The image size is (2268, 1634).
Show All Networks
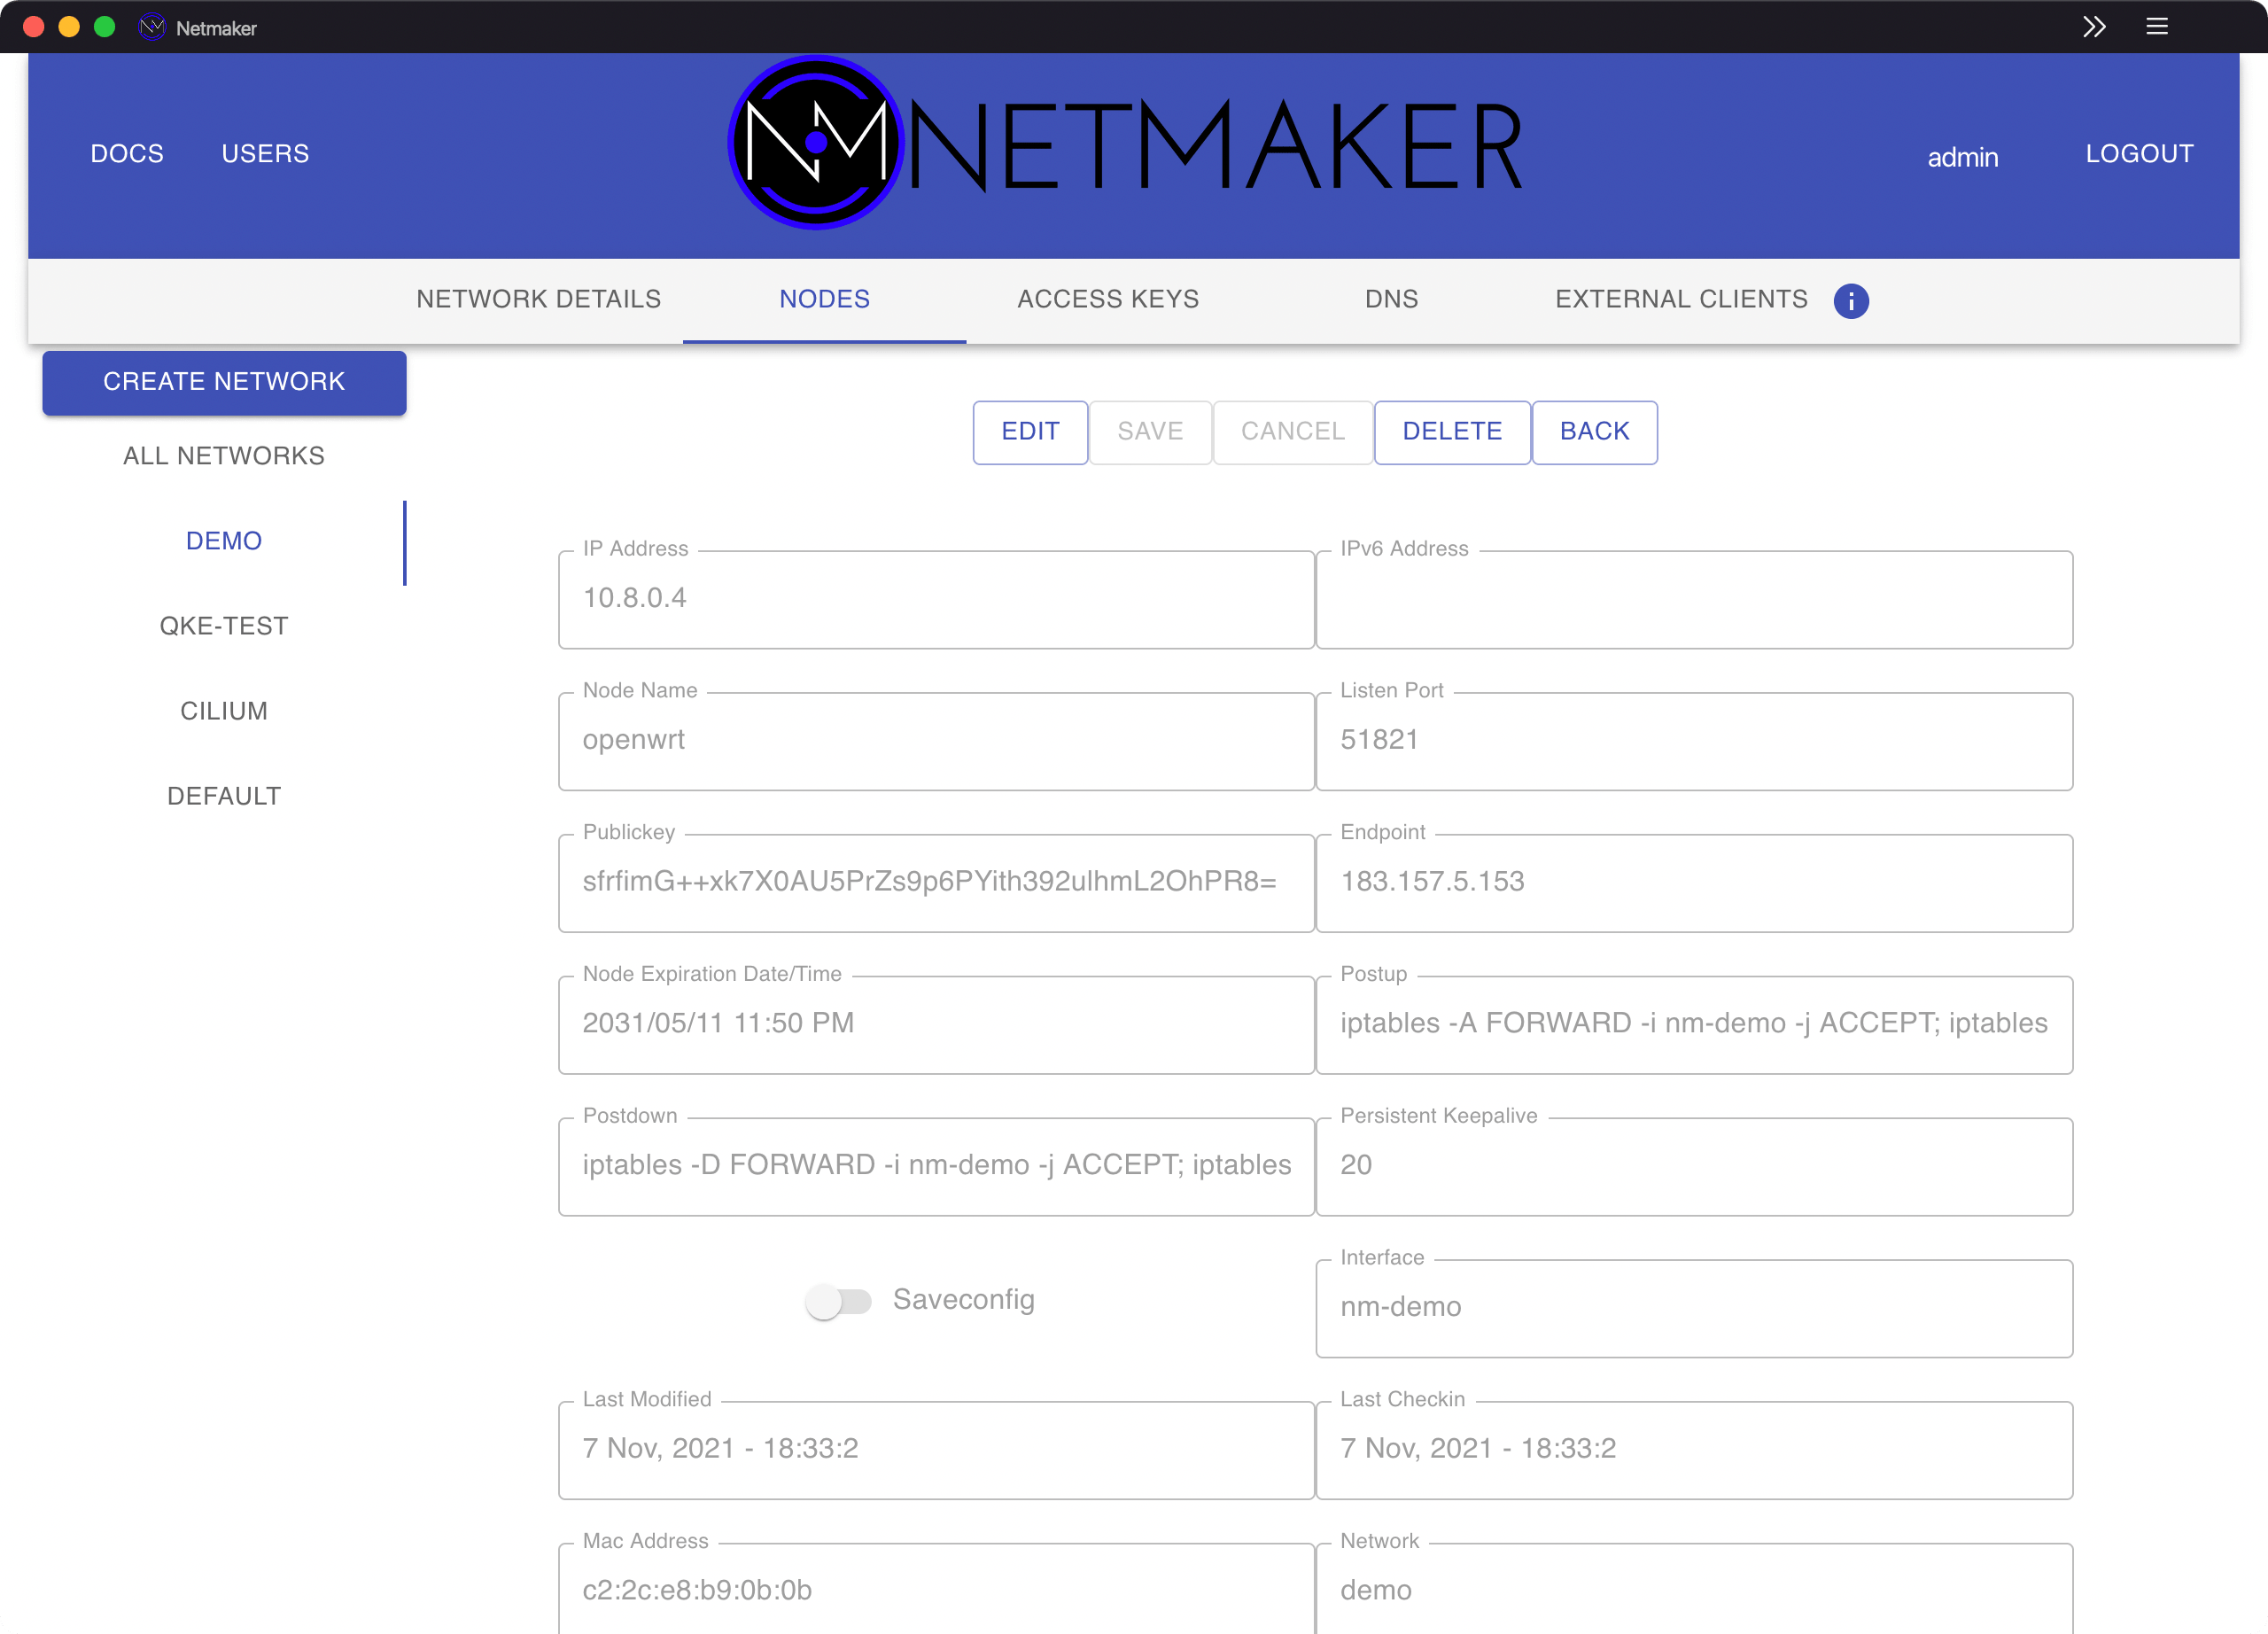pos(223,455)
